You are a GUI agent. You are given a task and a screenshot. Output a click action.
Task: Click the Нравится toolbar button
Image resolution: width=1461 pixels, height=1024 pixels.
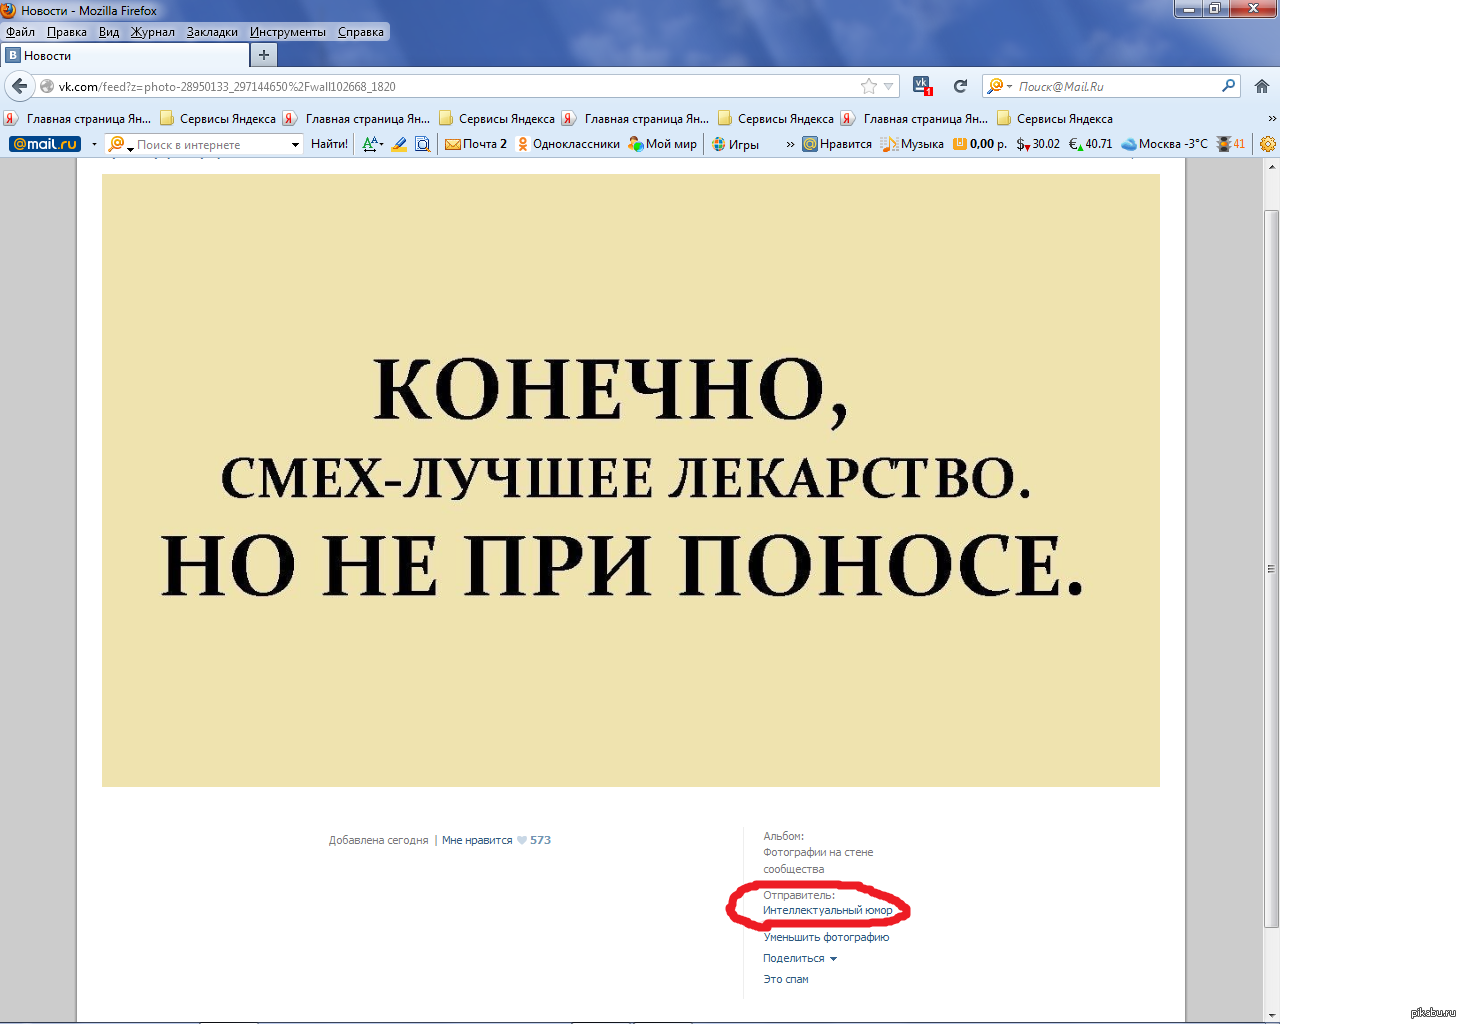tap(837, 144)
